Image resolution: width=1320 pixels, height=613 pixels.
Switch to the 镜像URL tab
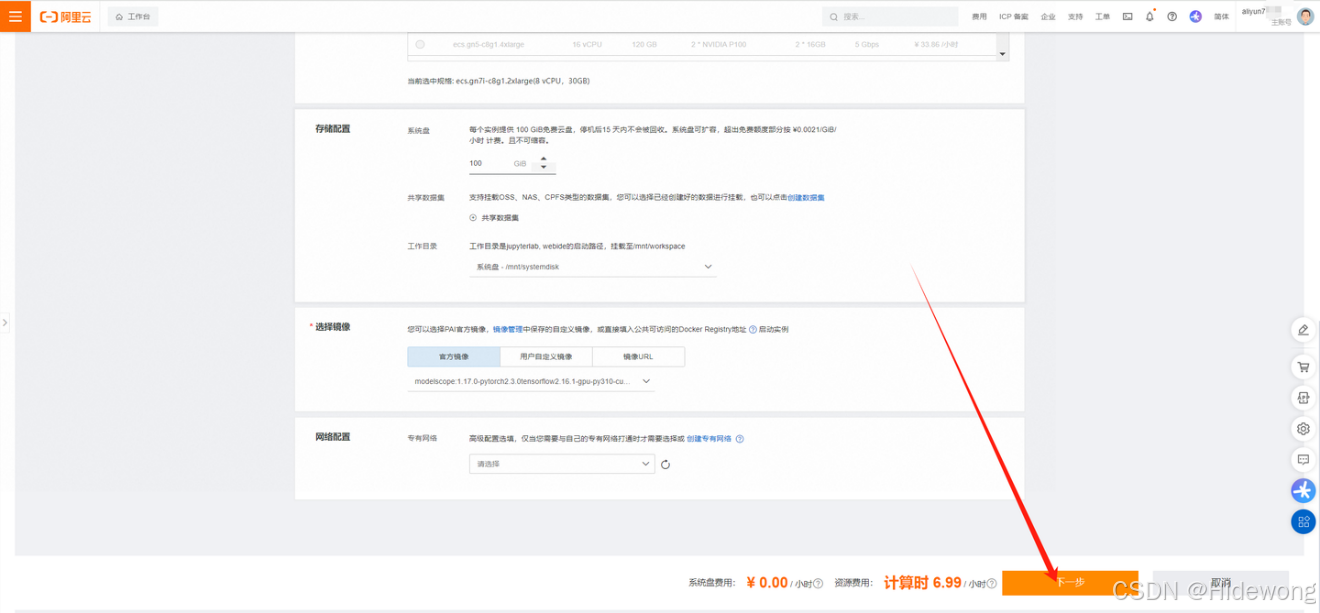pos(638,356)
